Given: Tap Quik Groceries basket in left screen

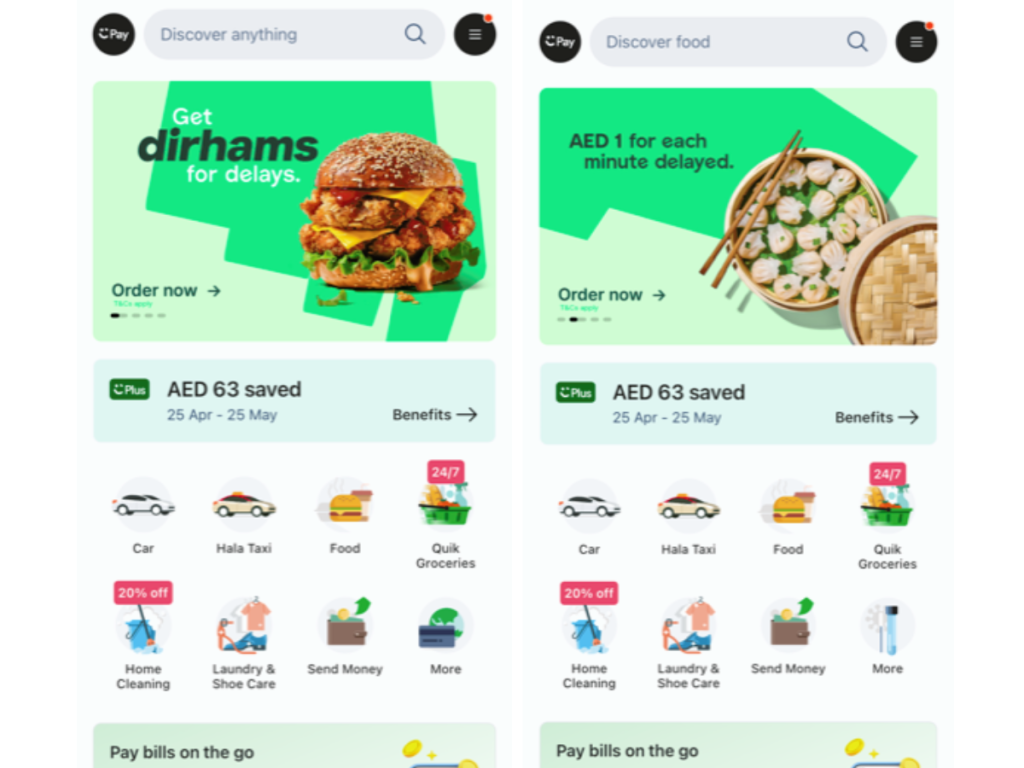Looking at the screenshot, I should coord(445,504).
